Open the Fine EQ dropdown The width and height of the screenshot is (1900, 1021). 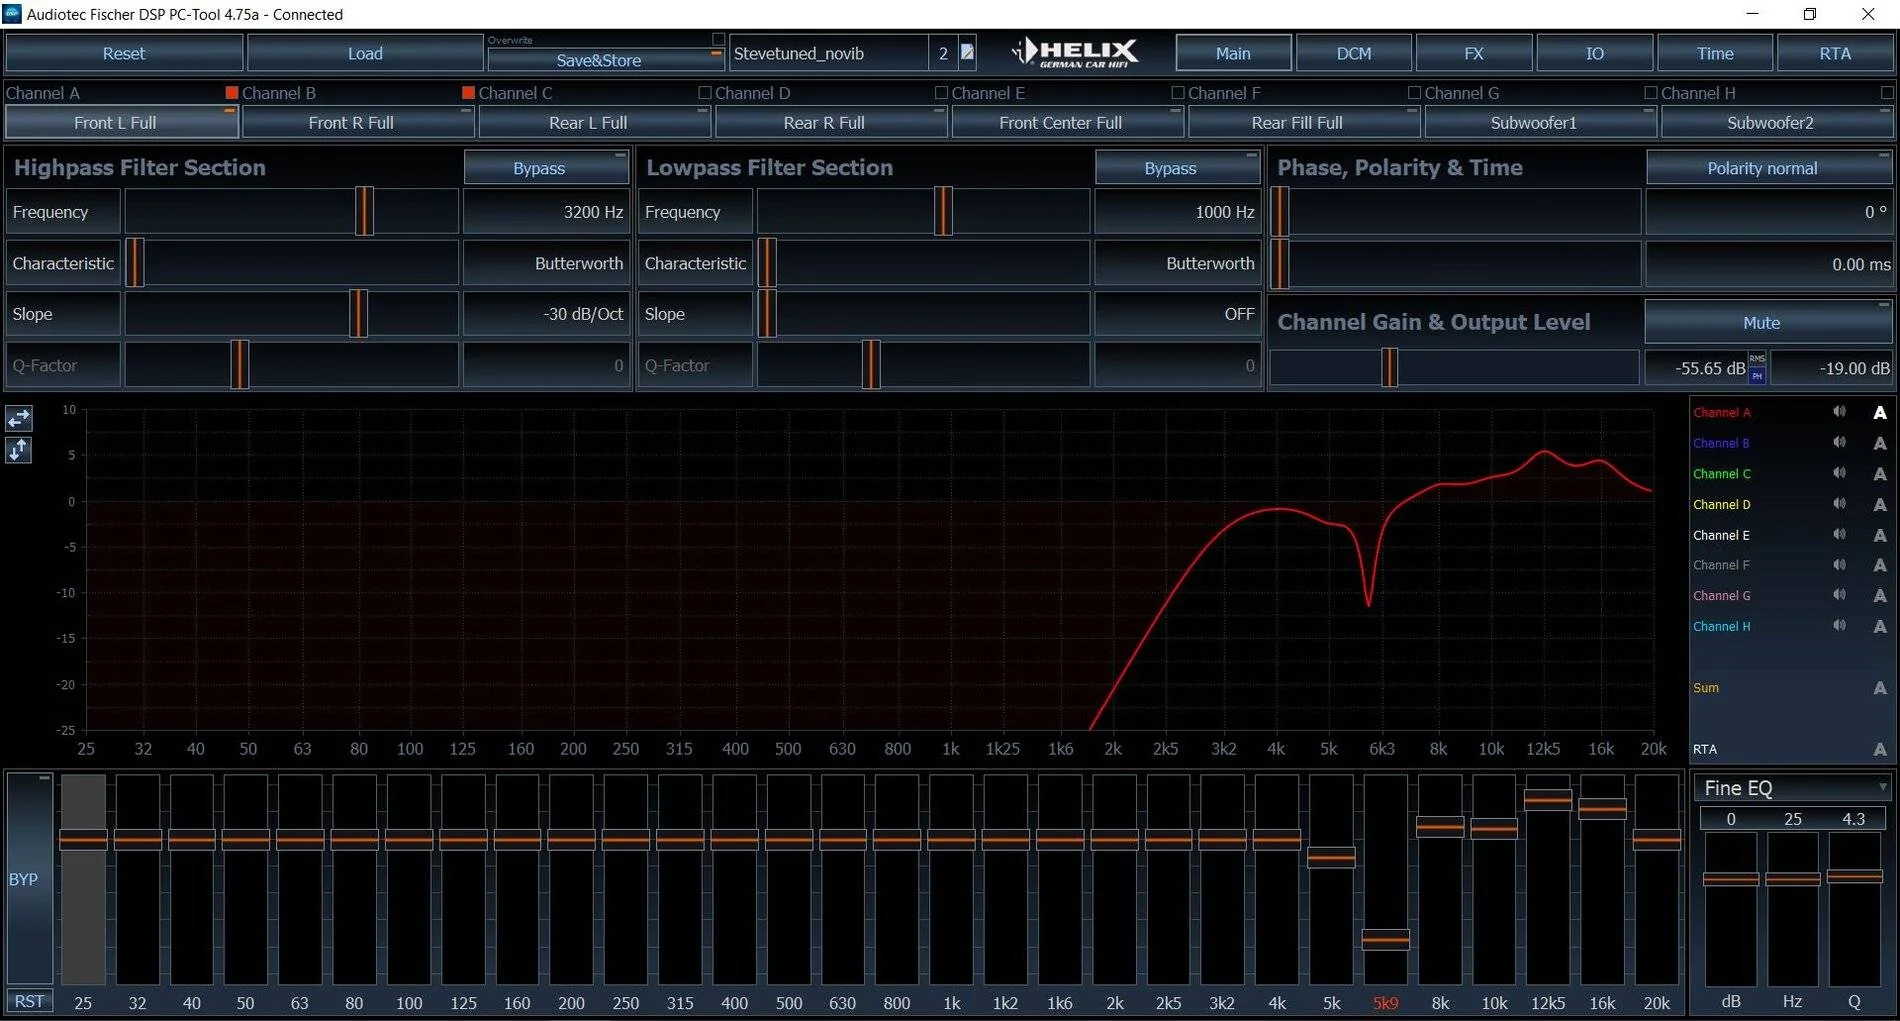tap(1792, 788)
